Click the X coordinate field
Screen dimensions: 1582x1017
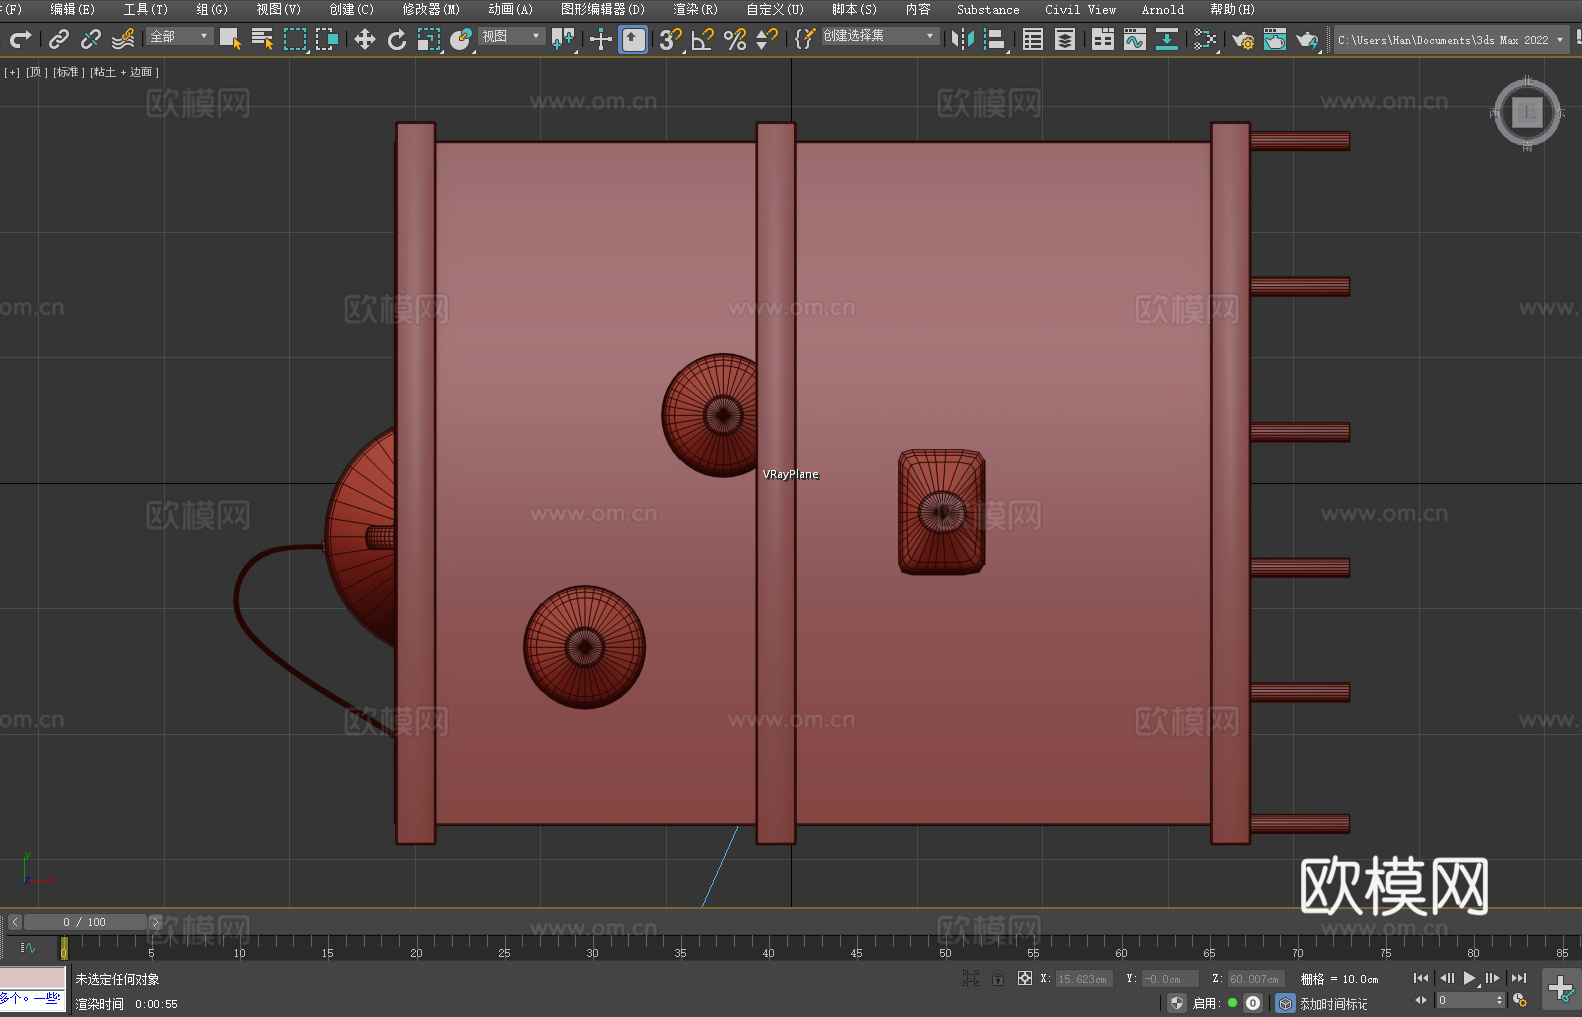pos(1083,979)
